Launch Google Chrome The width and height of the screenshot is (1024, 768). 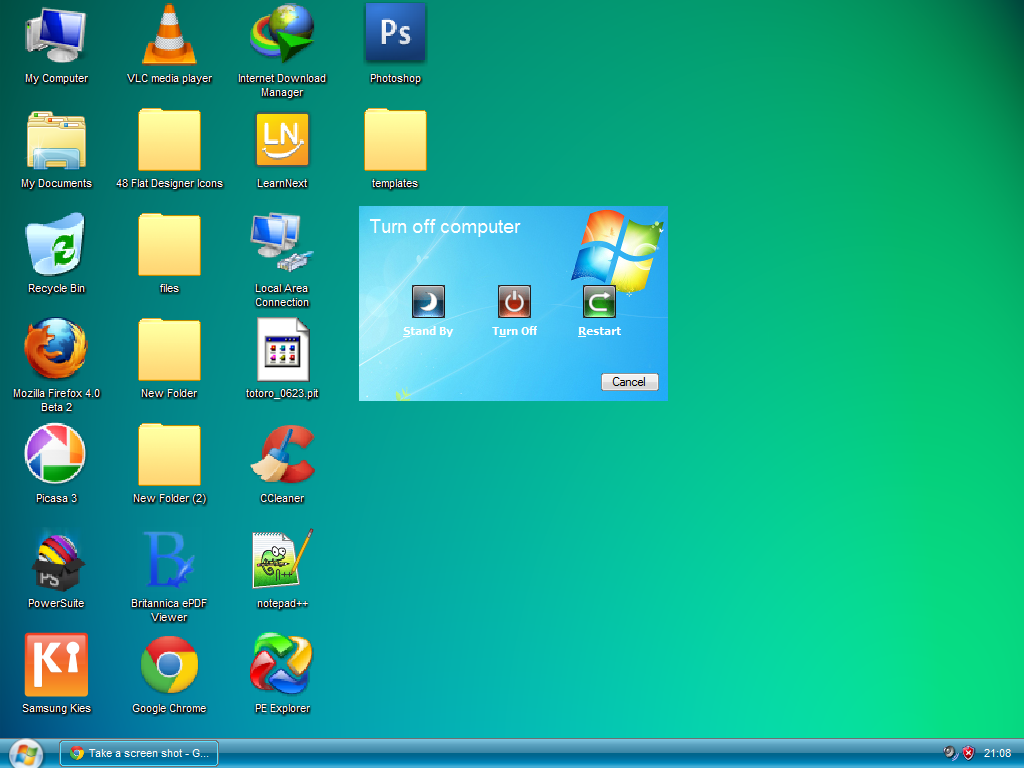point(169,663)
